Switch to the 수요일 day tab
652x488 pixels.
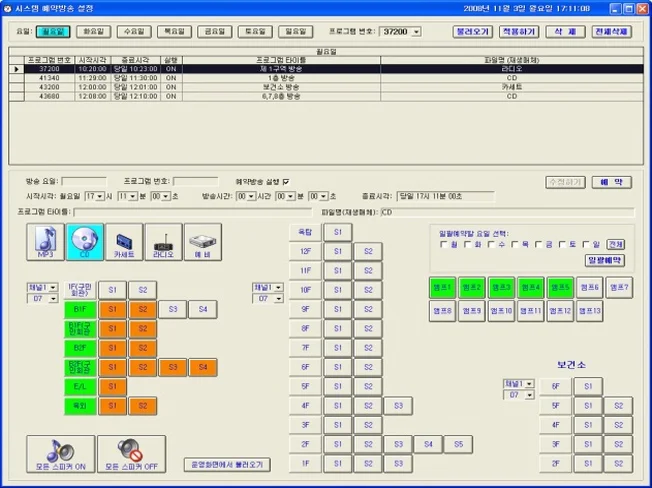point(134,32)
